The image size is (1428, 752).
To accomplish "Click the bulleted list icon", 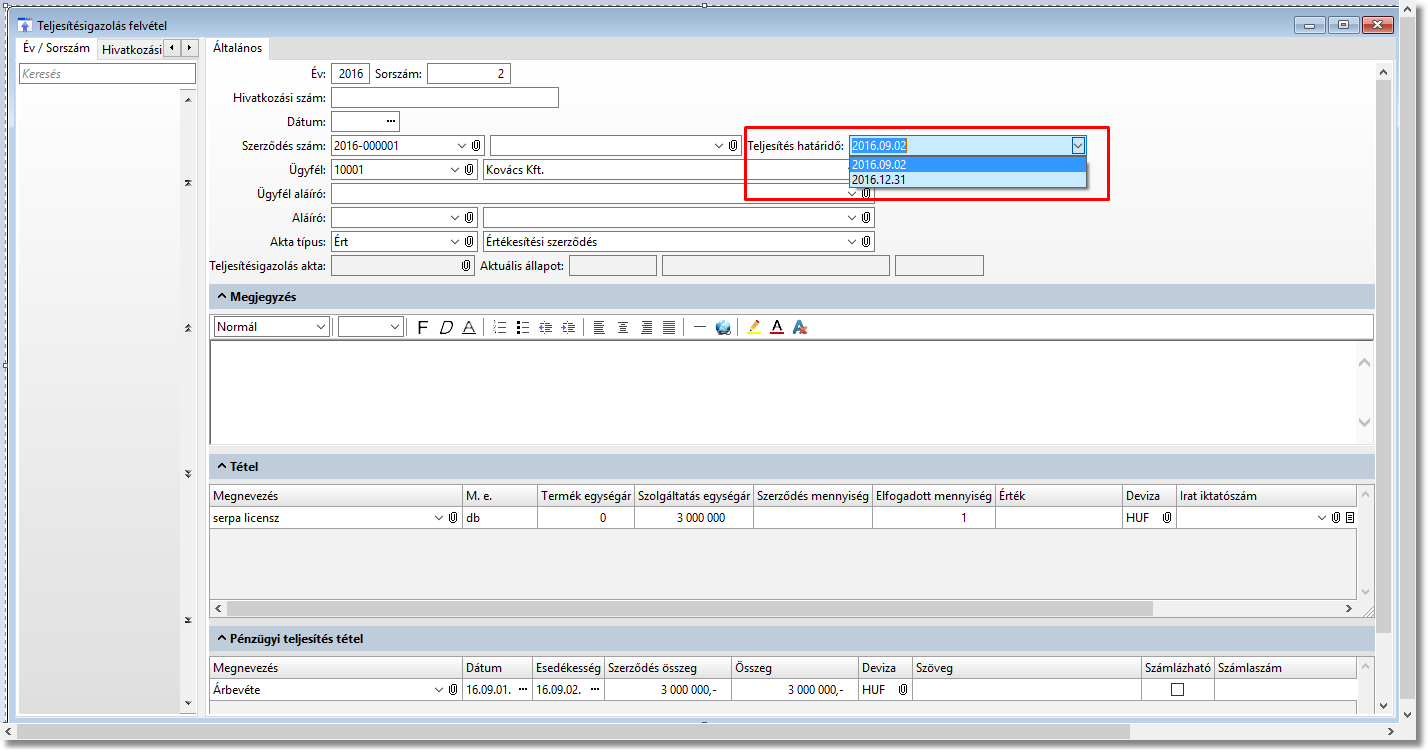I will coord(522,327).
